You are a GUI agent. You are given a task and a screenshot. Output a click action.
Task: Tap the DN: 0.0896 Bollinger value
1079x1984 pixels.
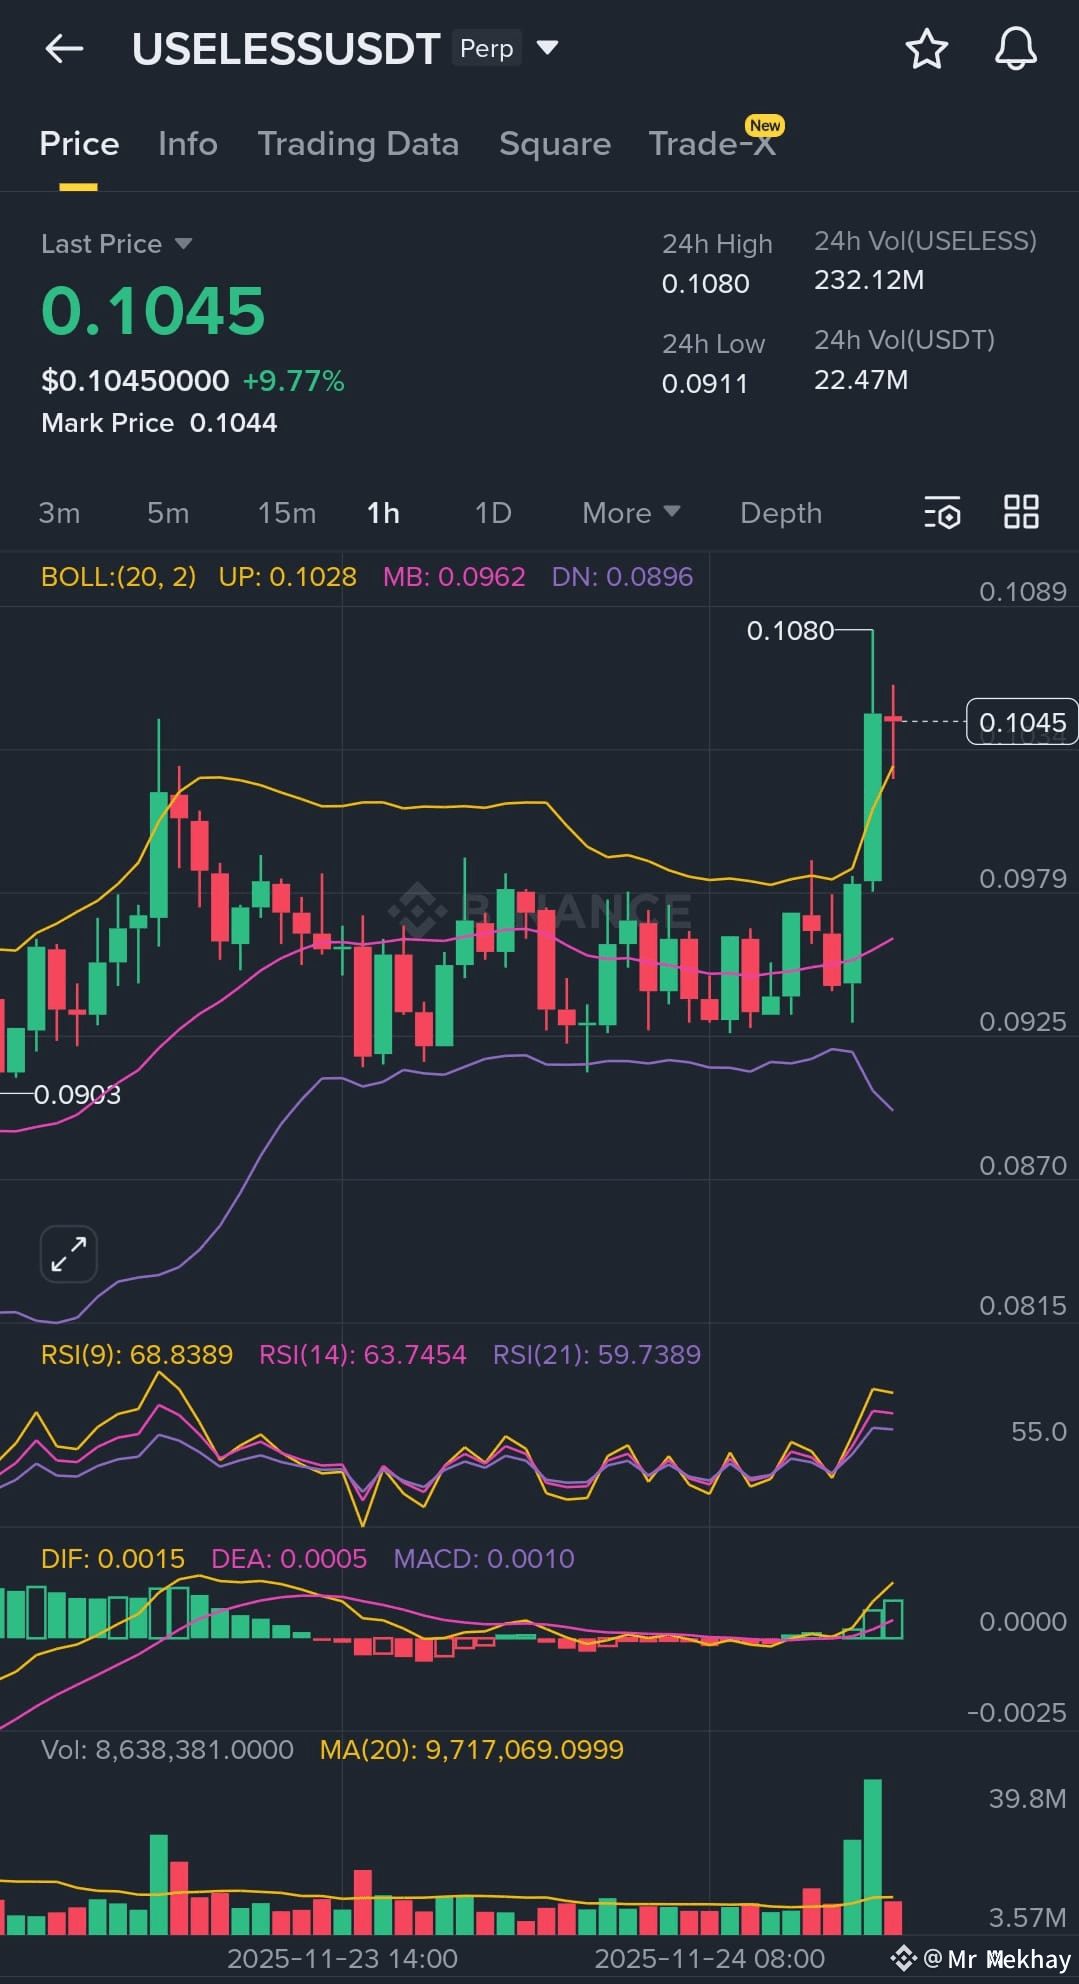tap(622, 577)
